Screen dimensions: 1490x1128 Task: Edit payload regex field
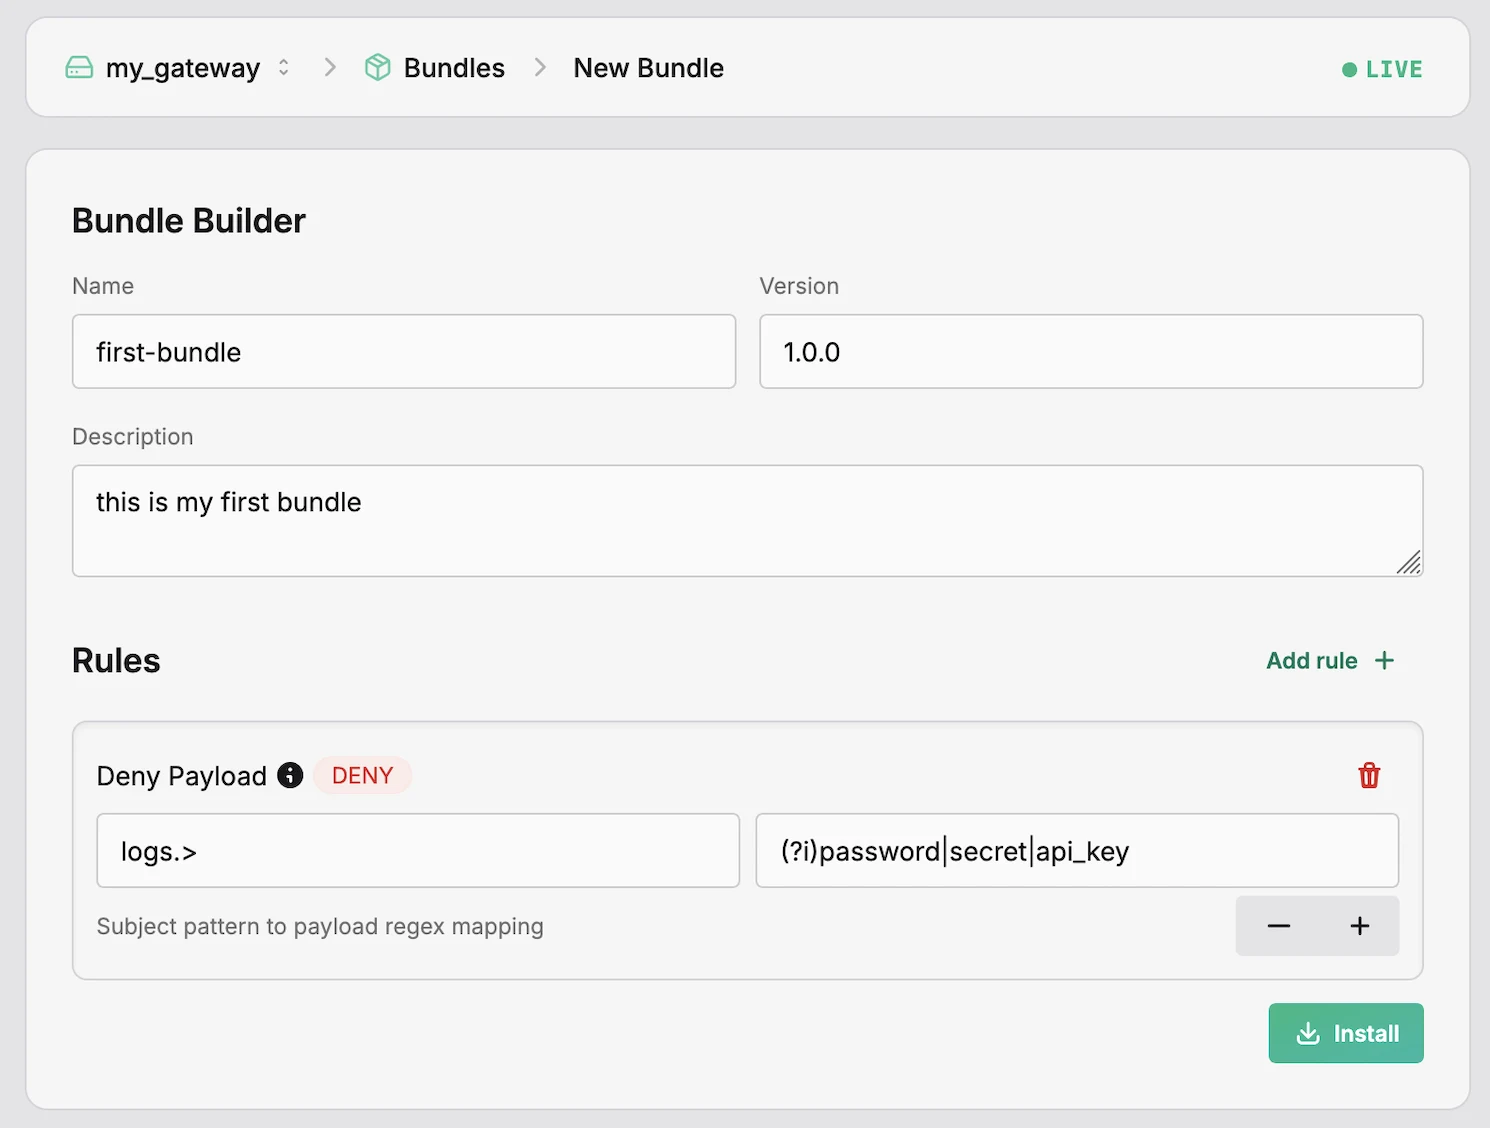click(1077, 851)
